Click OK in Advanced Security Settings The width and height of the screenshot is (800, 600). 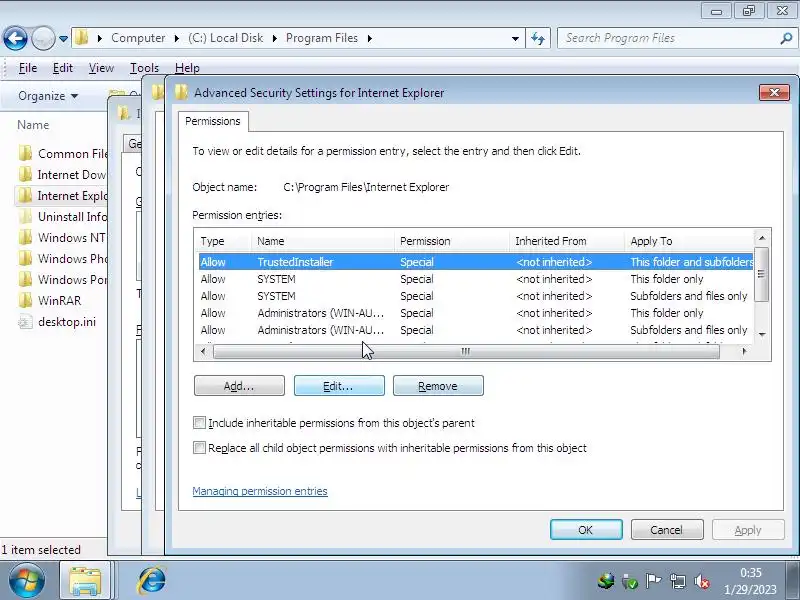(x=586, y=530)
